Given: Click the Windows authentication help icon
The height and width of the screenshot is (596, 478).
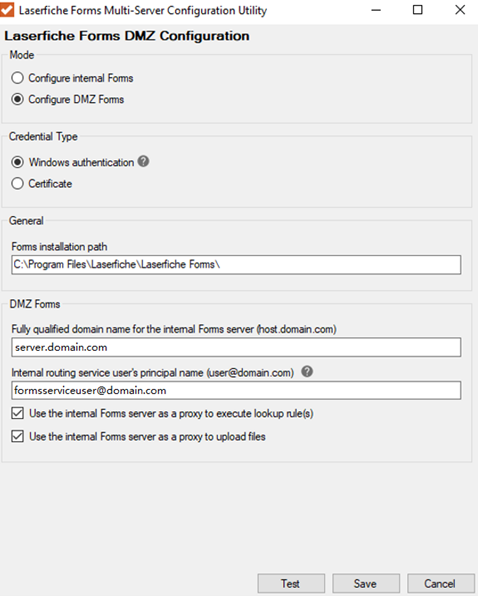Looking at the screenshot, I should point(143,162).
